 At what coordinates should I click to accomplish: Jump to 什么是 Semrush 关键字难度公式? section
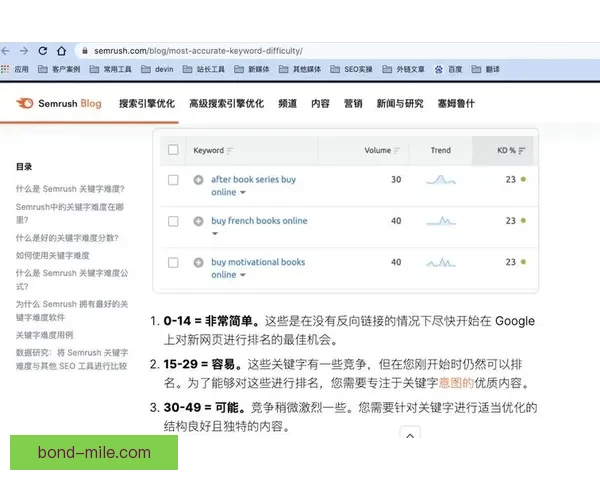point(72,279)
